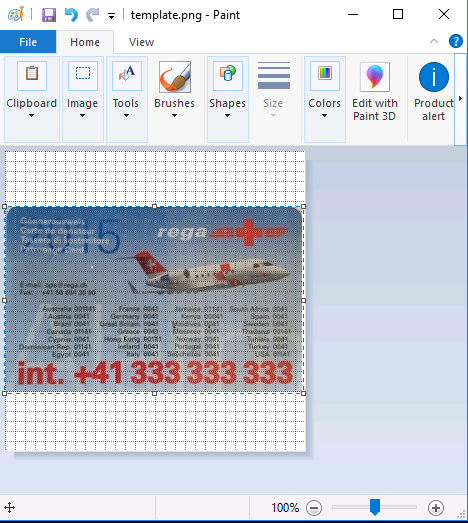
Task: Select the Brushes tool icon
Action: [175, 77]
